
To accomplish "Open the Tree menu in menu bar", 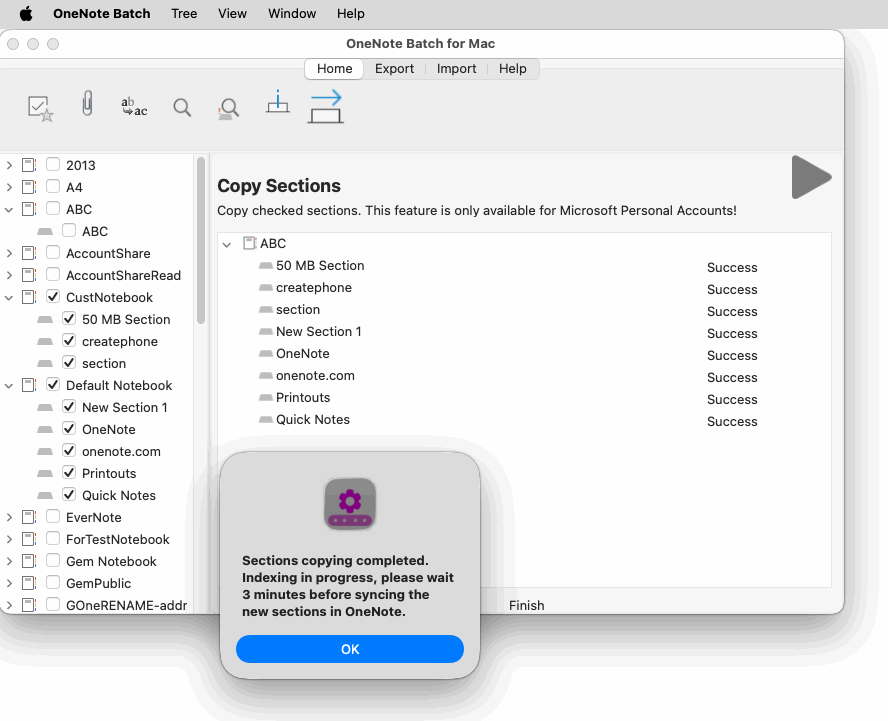I will pyautogui.click(x=184, y=14).
